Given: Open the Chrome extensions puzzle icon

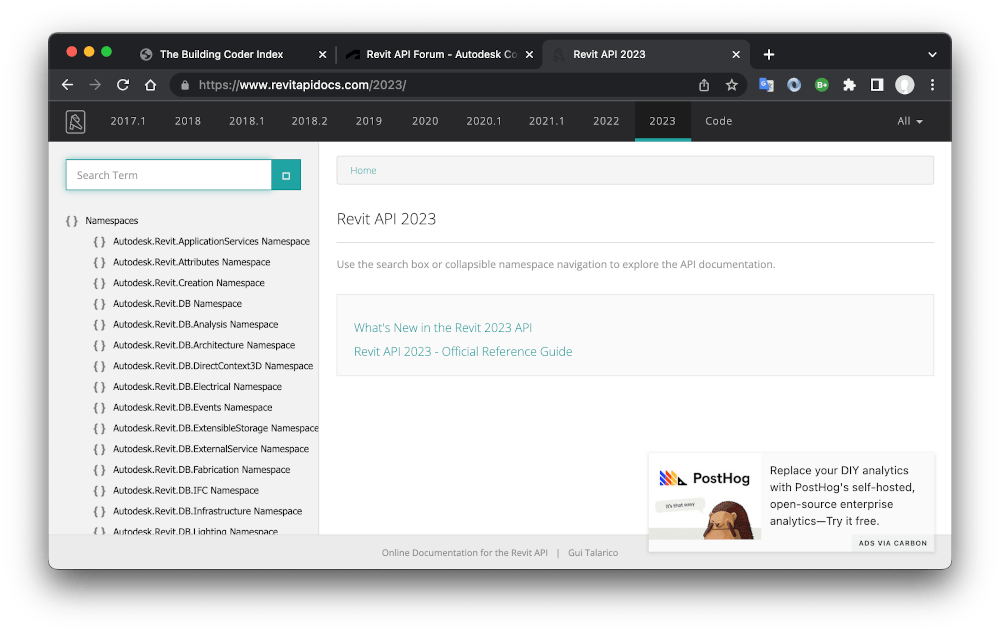Looking at the screenshot, I should [x=849, y=86].
